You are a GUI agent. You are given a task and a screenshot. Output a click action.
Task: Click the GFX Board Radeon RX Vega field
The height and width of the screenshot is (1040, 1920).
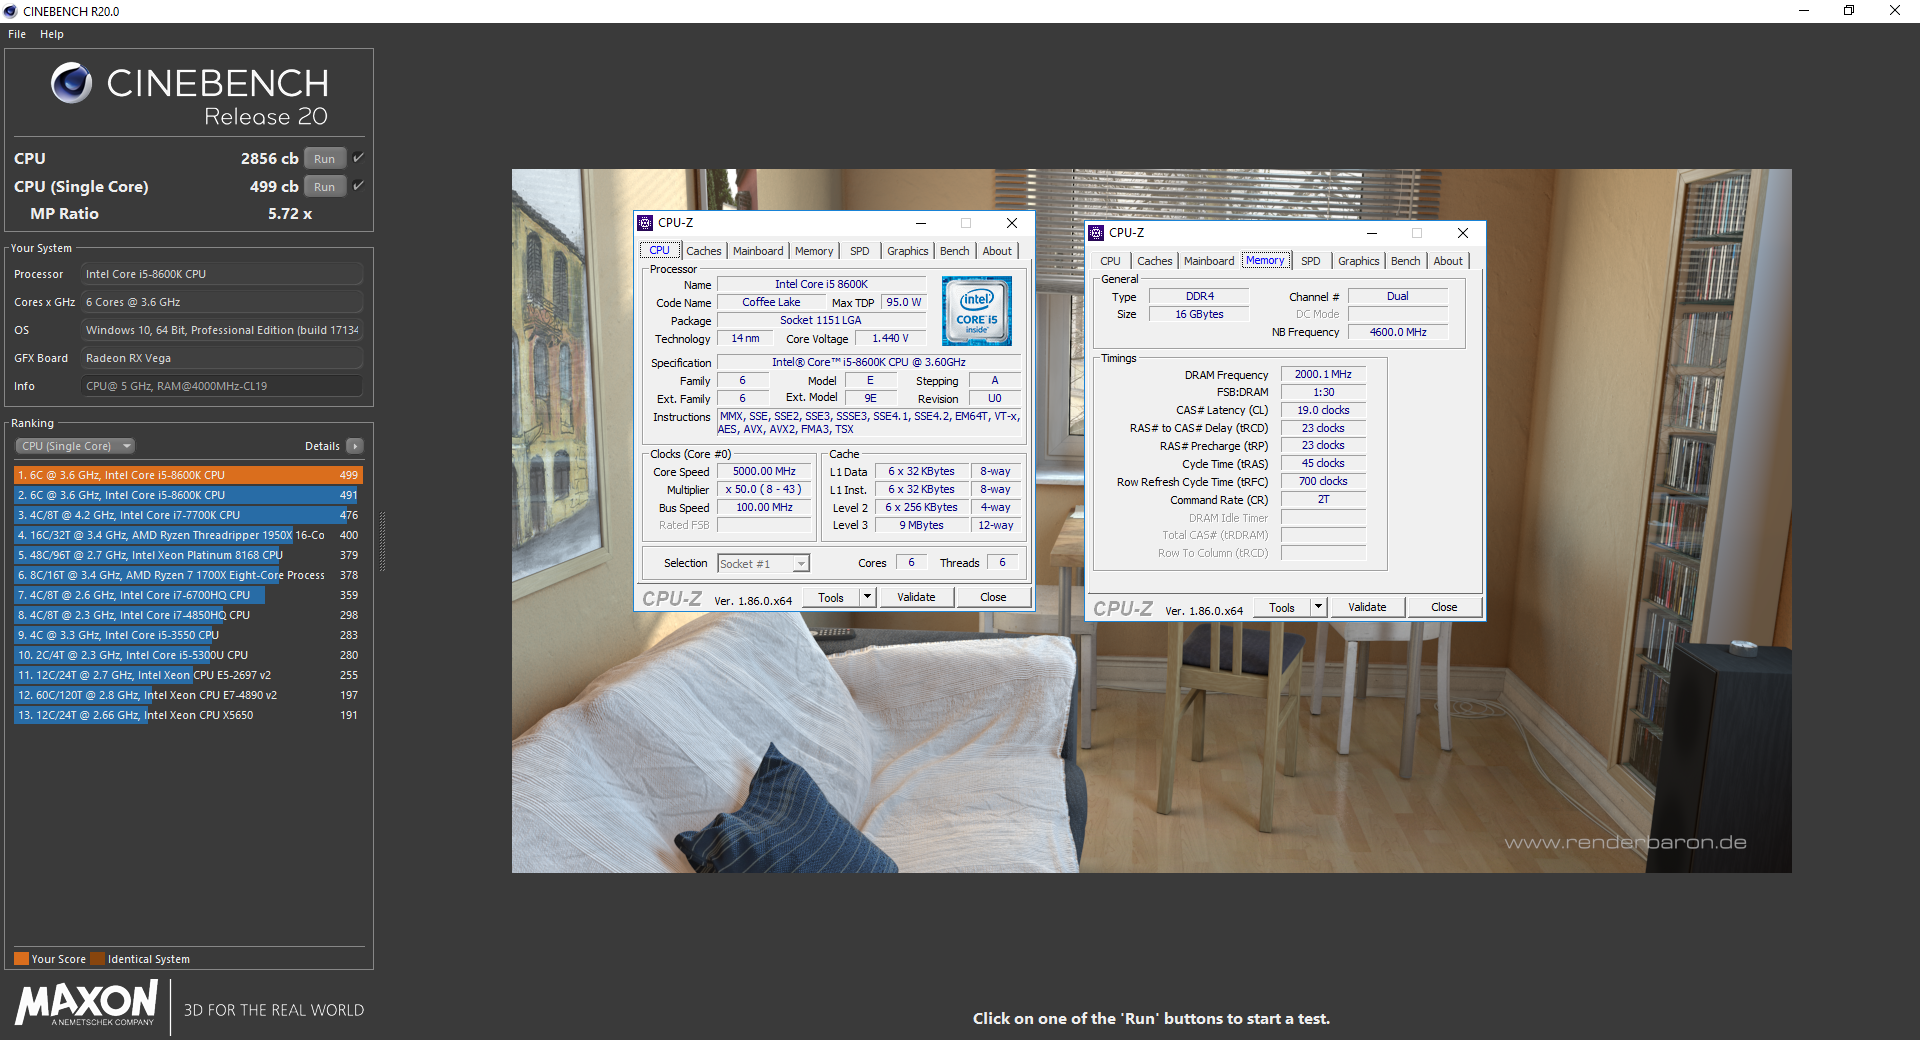[221, 358]
